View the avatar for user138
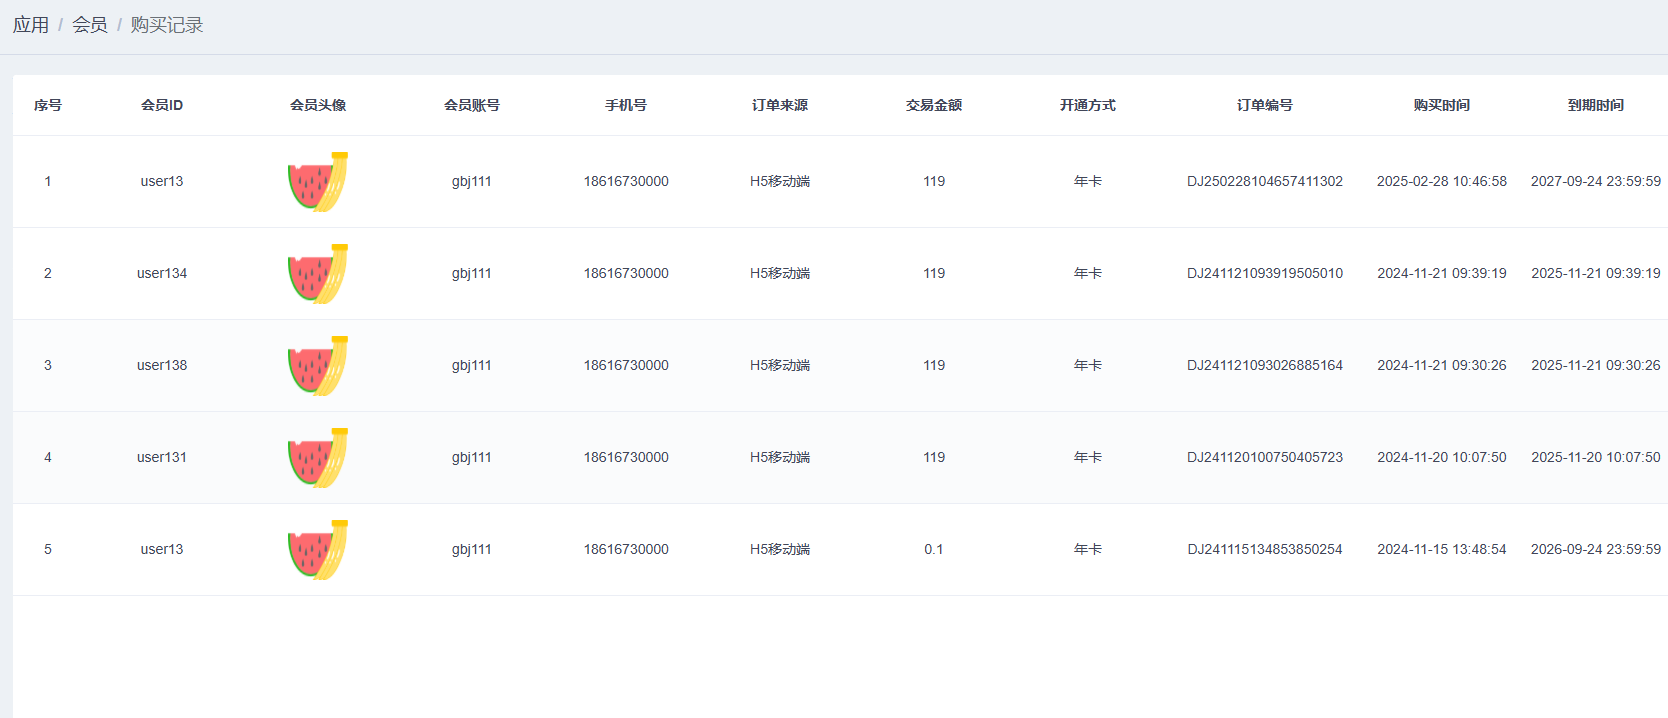The height and width of the screenshot is (718, 1668). pos(318,366)
